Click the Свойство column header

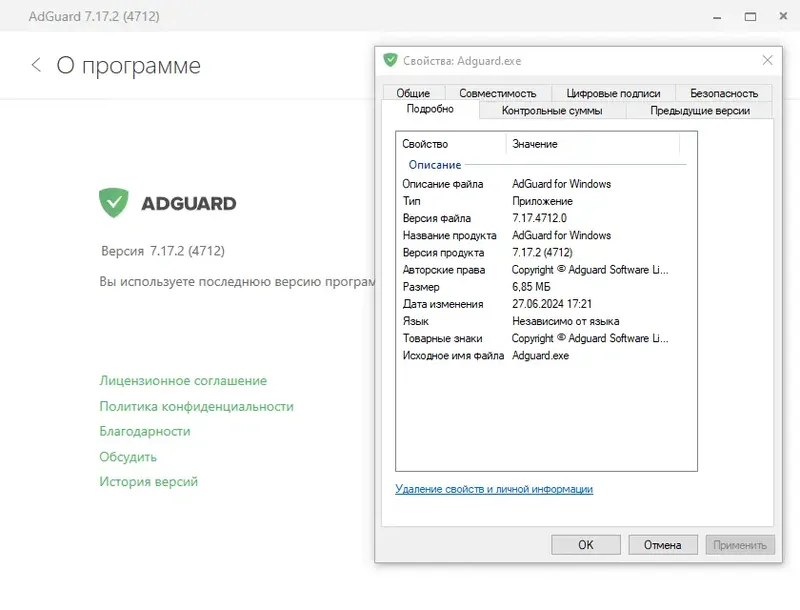[452, 144]
